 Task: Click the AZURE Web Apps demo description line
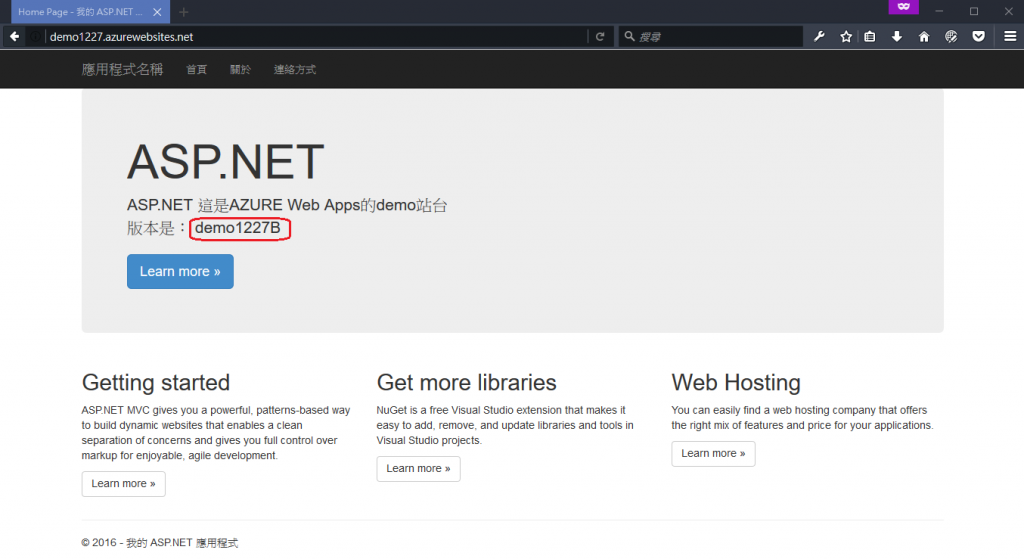287,205
